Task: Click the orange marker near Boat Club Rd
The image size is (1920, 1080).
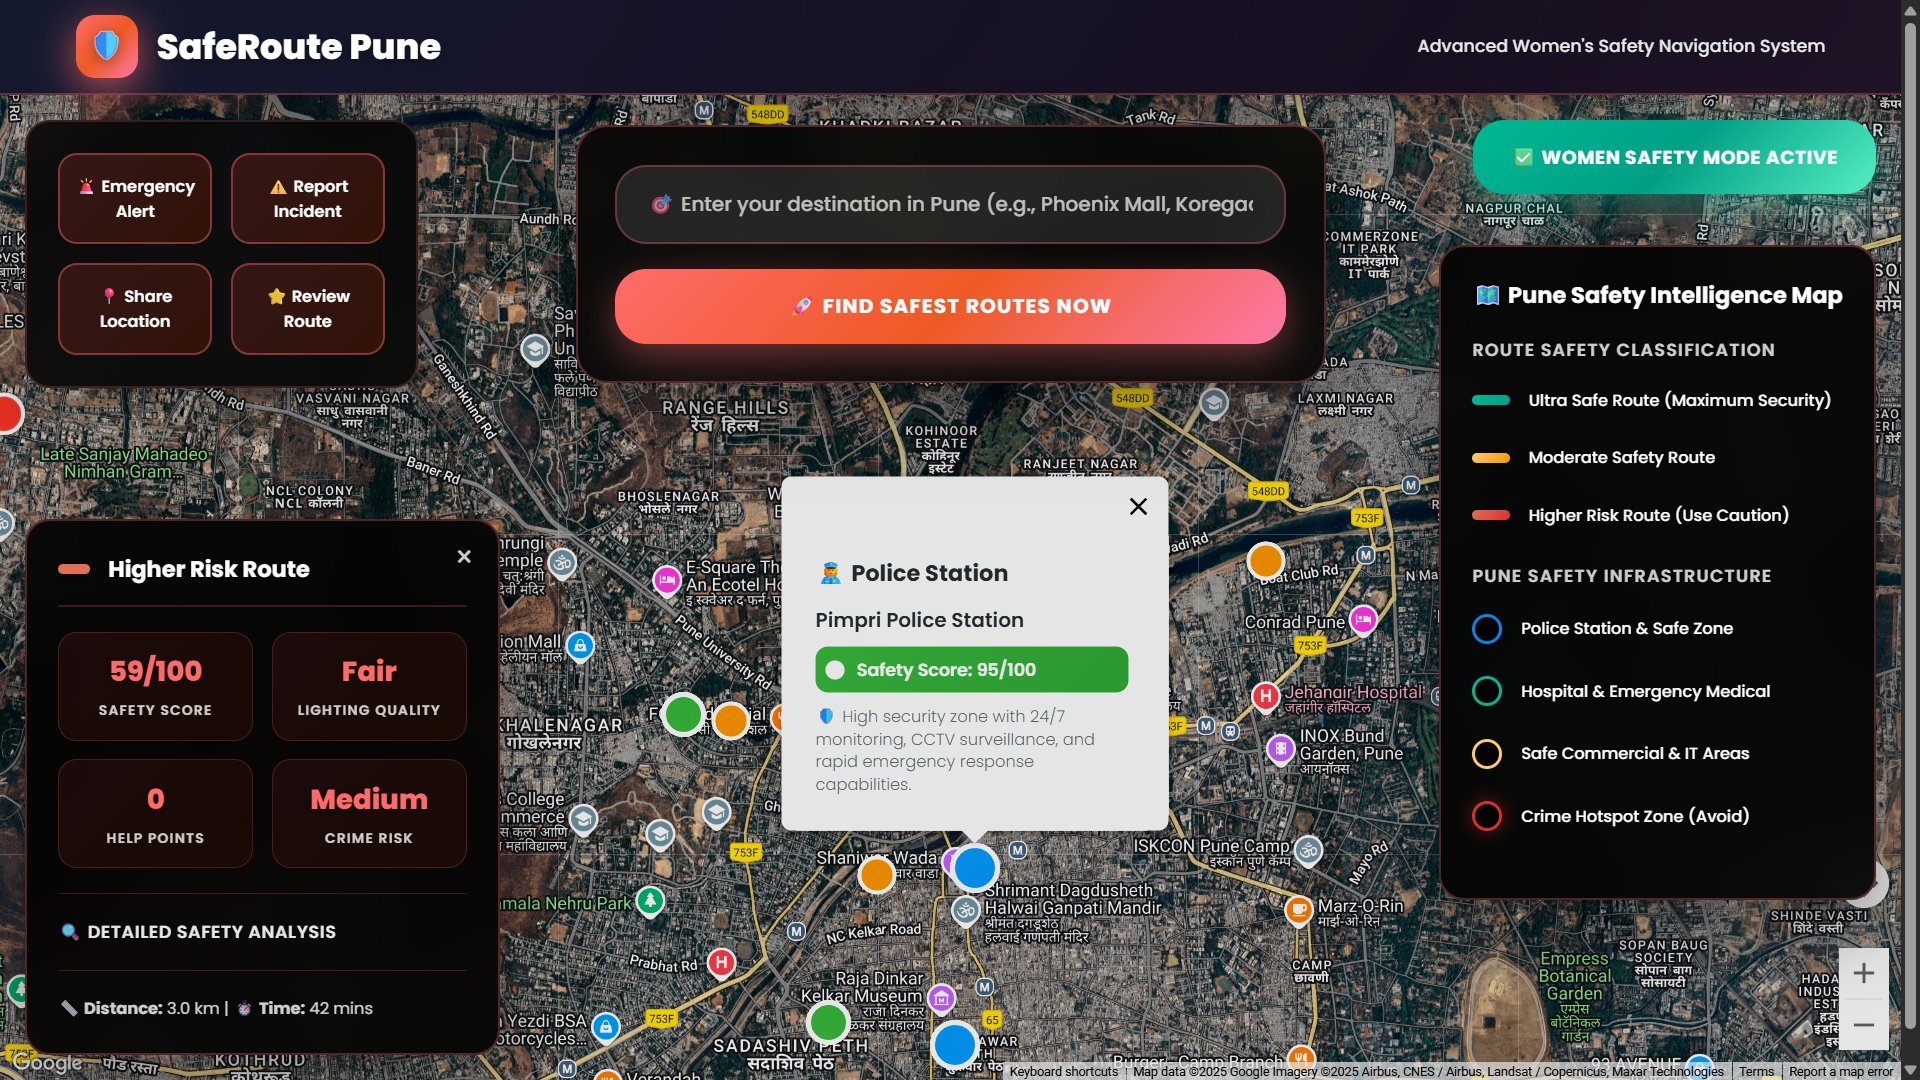Action: pos(1265,561)
